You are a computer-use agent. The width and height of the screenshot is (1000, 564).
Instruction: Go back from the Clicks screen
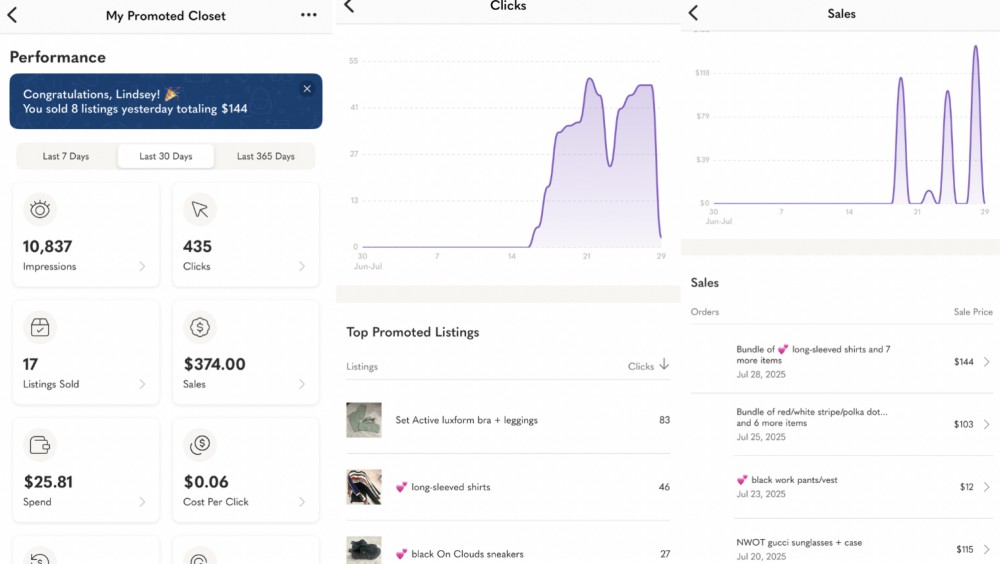(x=349, y=6)
